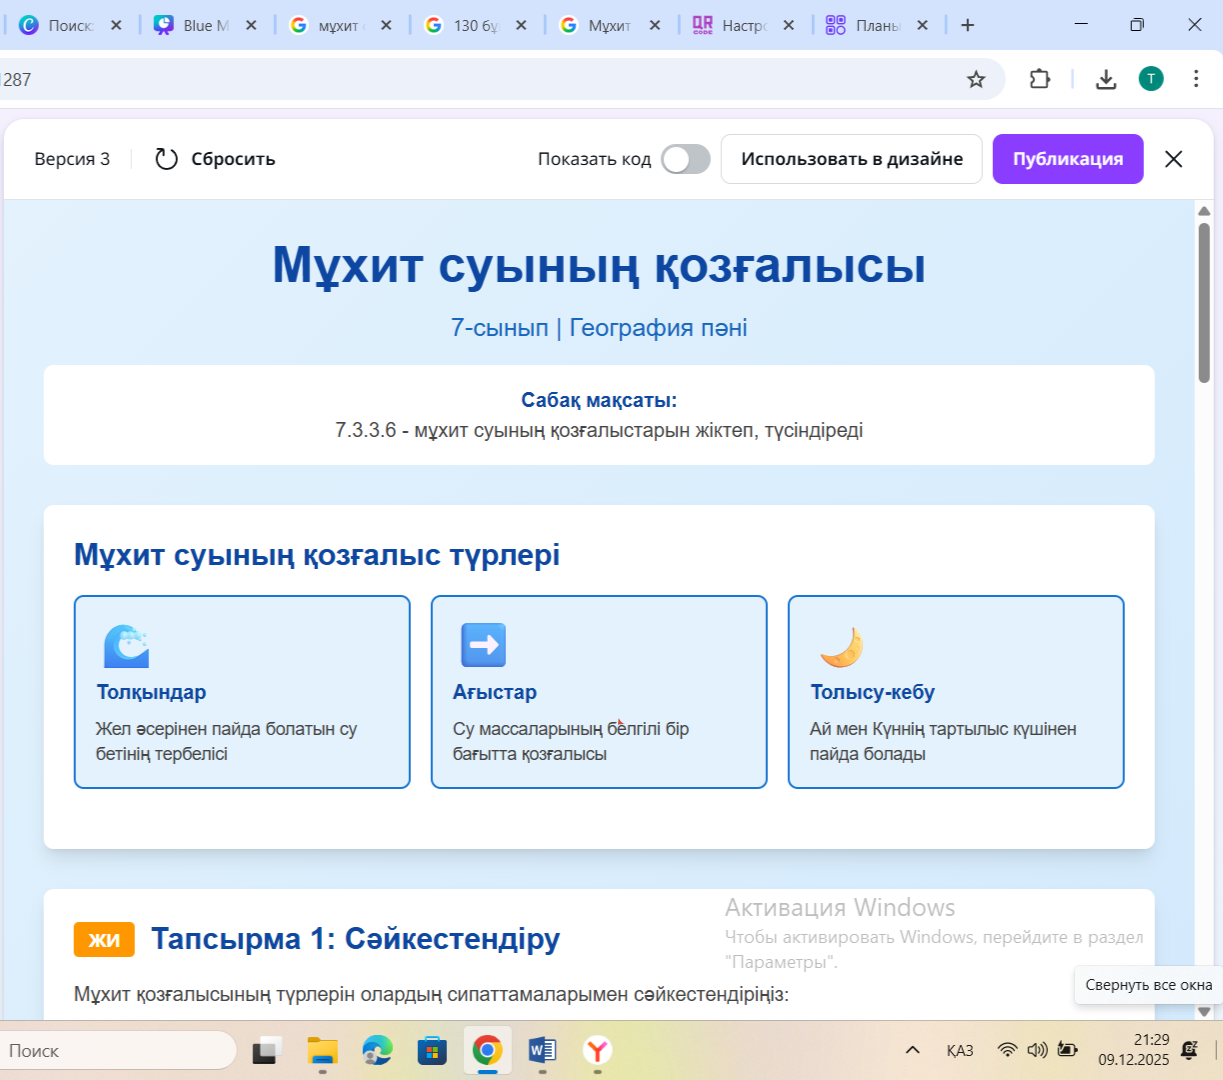Open the clock showing 21:29
This screenshot has height=1080, width=1223.
[1134, 1050]
